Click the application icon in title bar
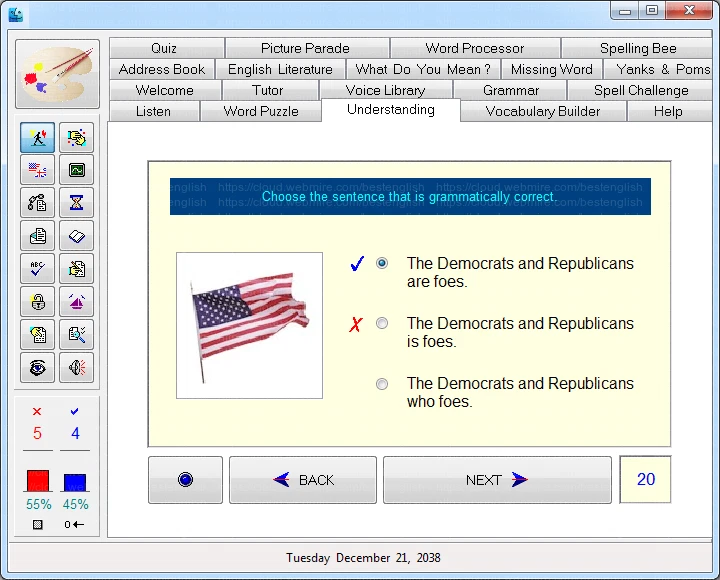720x580 pixels. coord(16,15)
